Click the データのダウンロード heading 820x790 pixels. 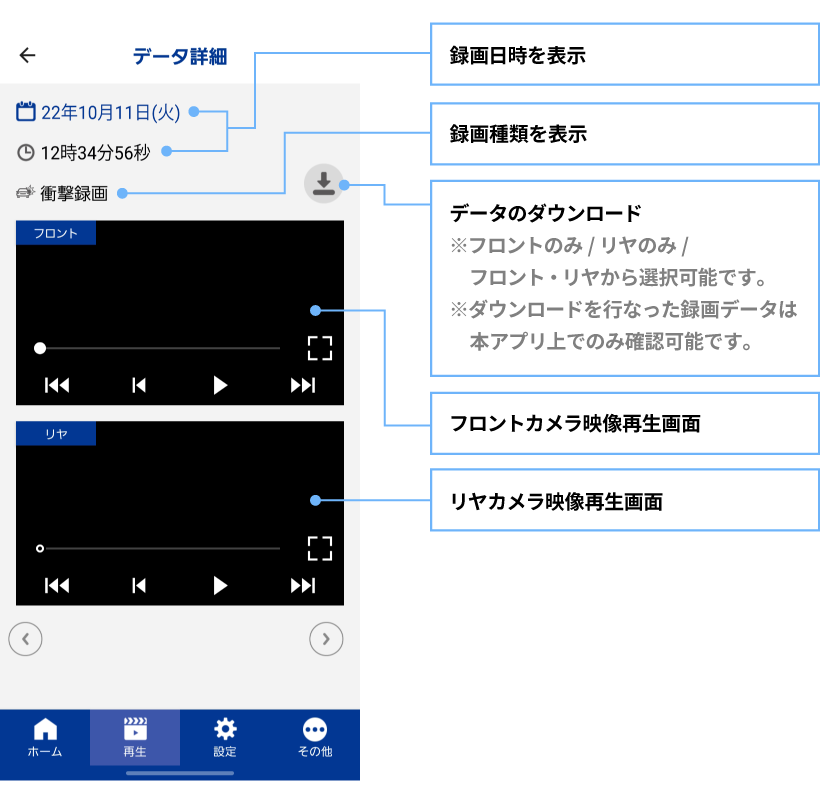click(545, 213)
